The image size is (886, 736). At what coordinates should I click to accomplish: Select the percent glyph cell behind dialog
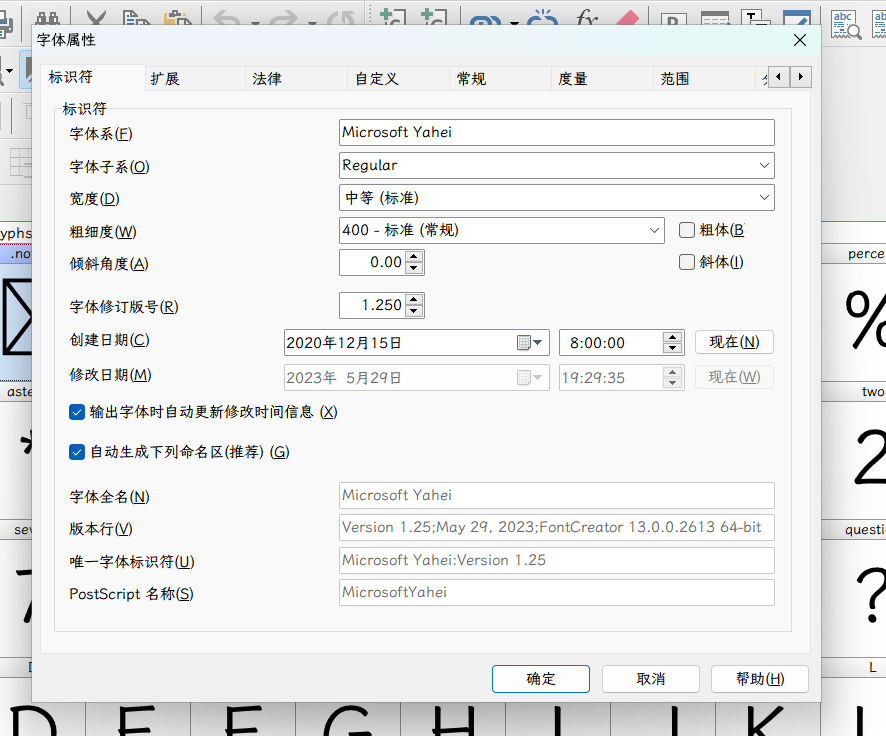854,313
